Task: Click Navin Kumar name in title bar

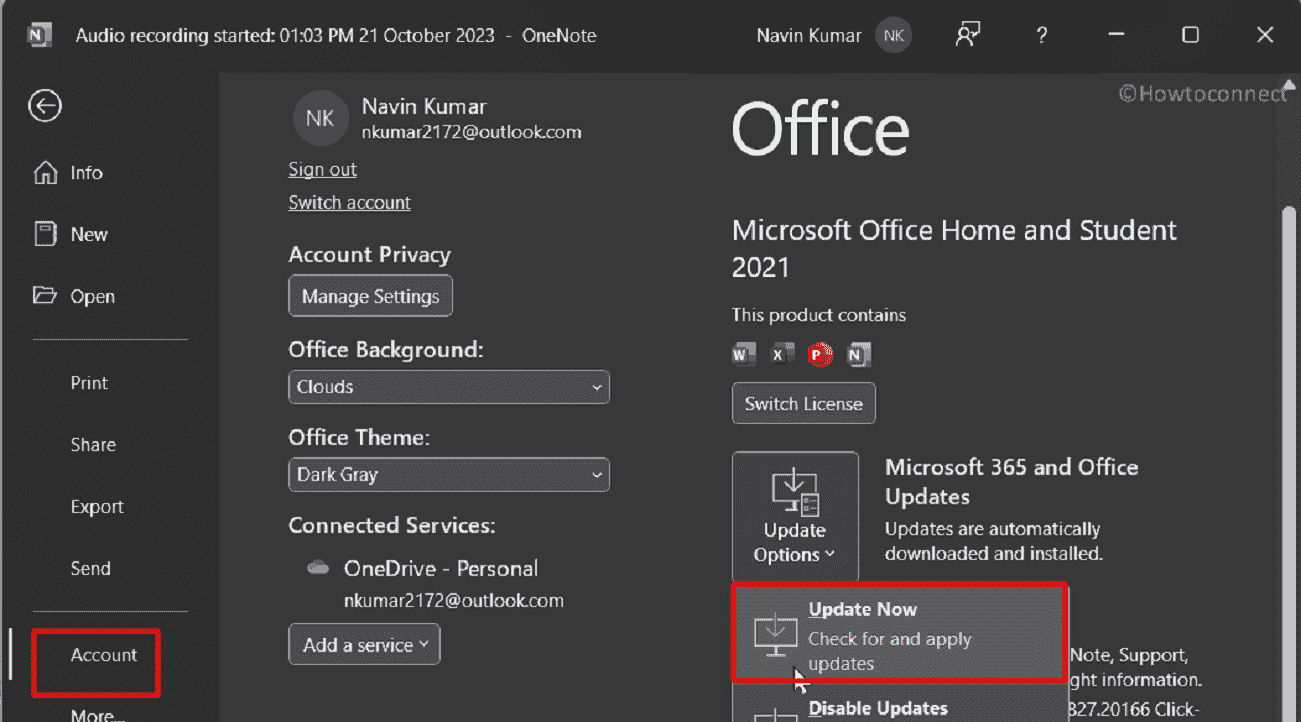Action: (809, 35)
